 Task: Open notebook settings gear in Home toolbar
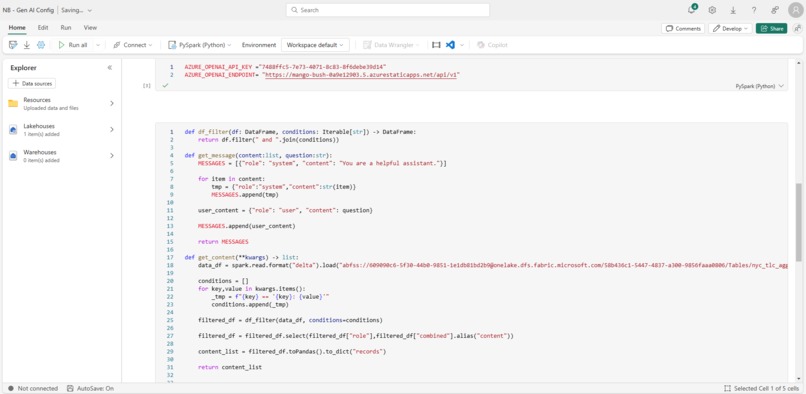coord(41,45)
